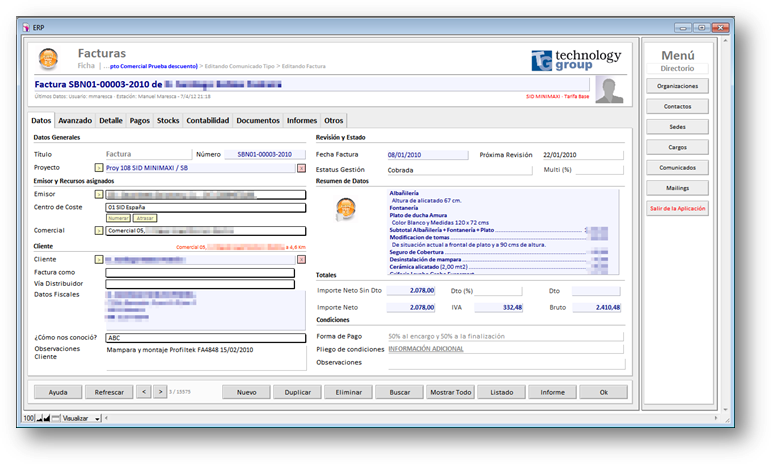Open the INFORMACIÓN ADICIONAL link
Viewport: 771px width, 464px height.
click(x=425, y=349)
